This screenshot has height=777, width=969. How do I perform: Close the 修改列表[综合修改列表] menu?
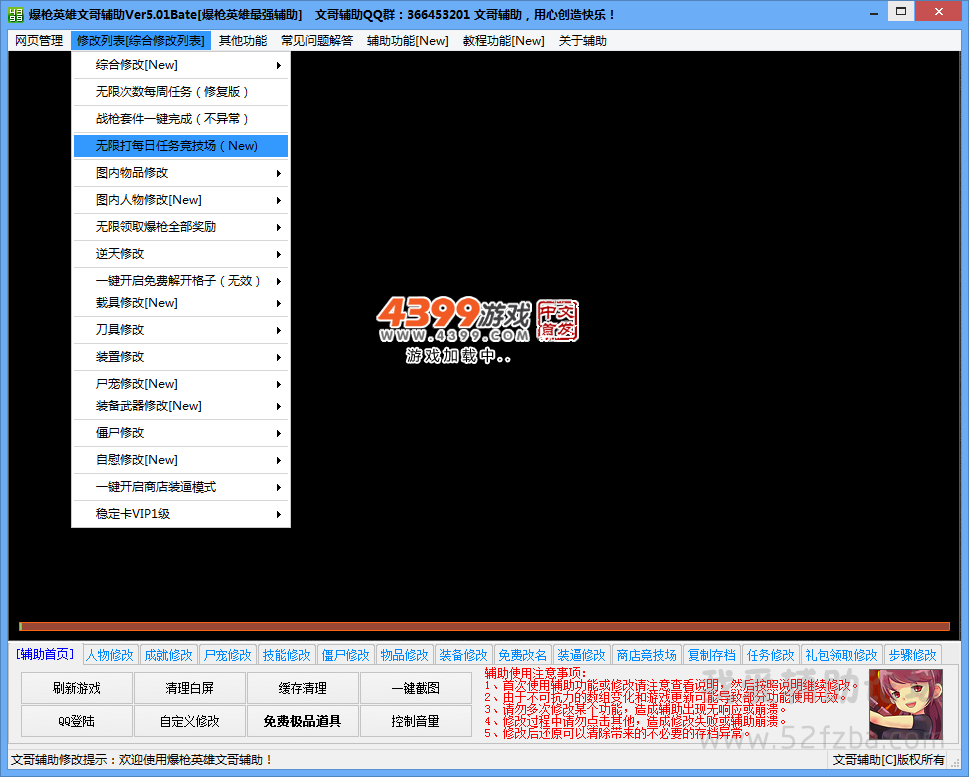click(141, 41)
